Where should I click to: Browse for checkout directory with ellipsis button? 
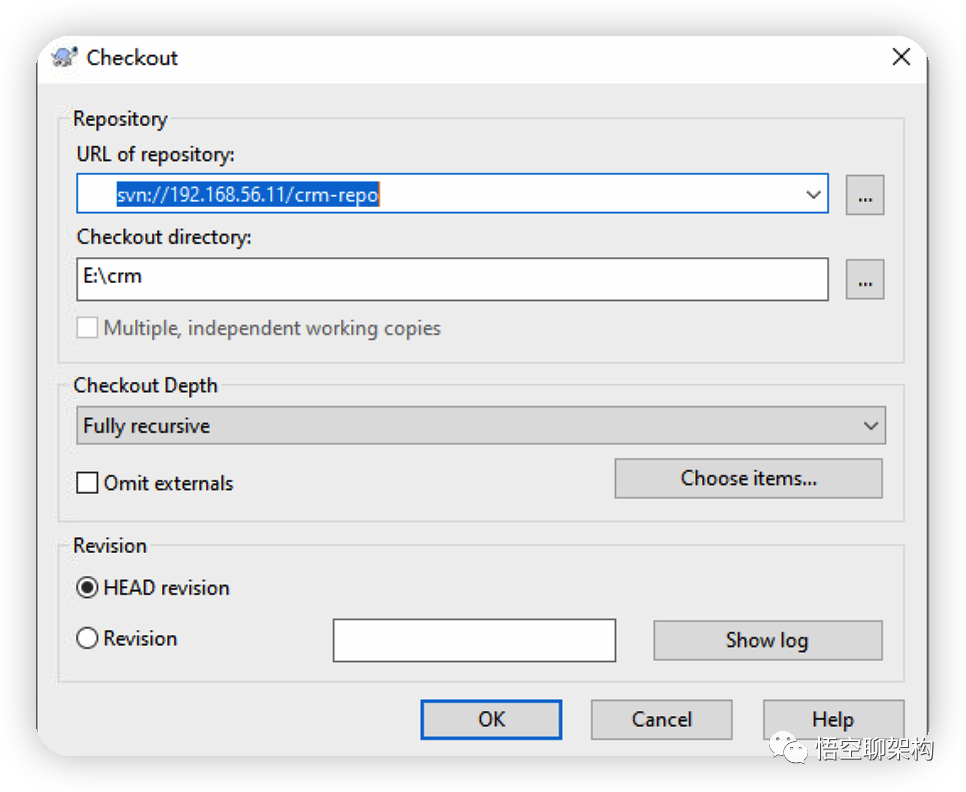click(864, 279)
